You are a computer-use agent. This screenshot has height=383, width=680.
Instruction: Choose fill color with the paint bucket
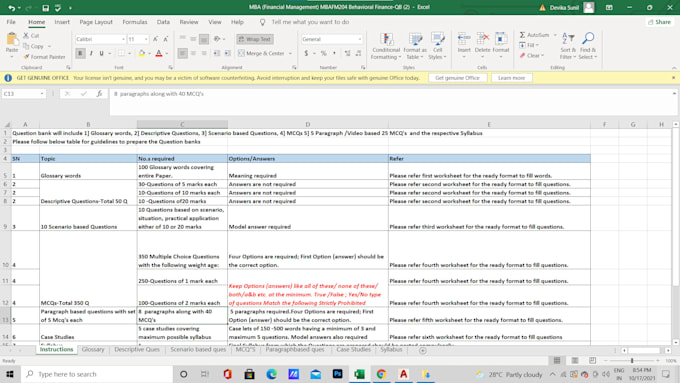[x=142, y=53]
